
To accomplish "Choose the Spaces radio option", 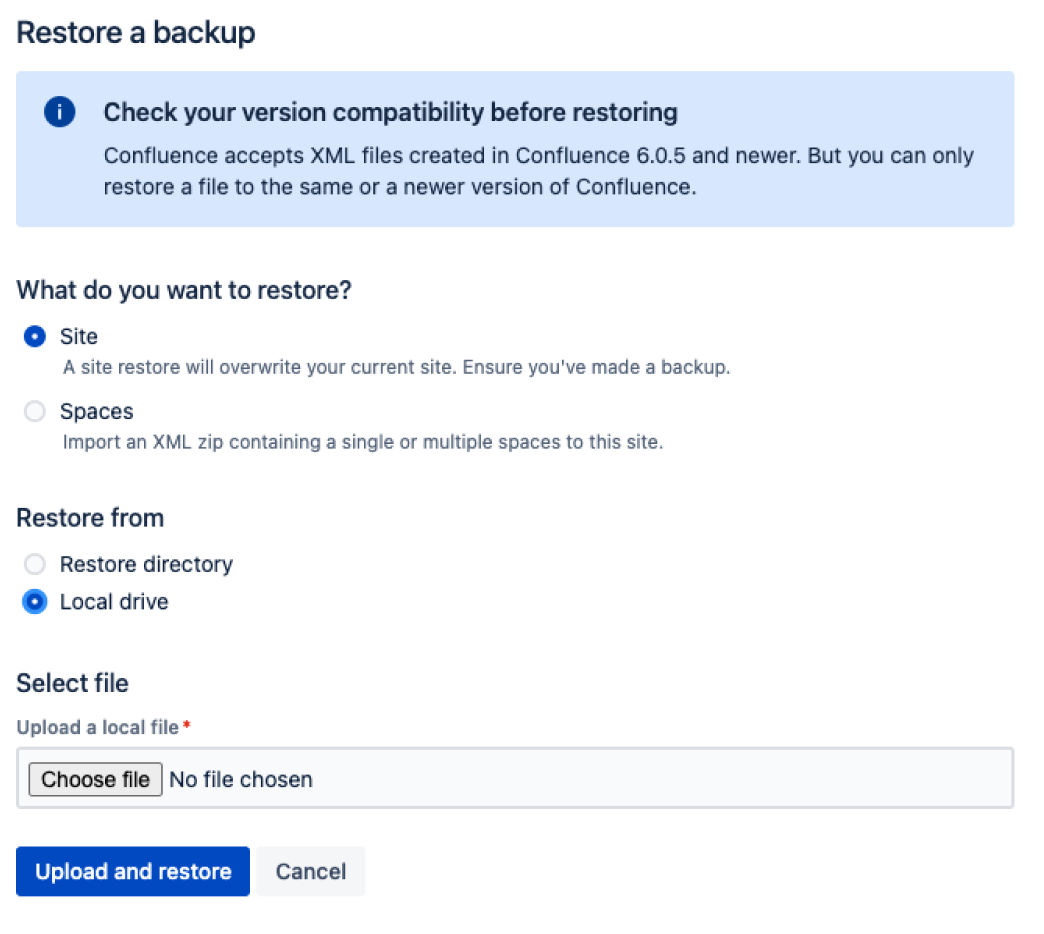I will point(35,411).
